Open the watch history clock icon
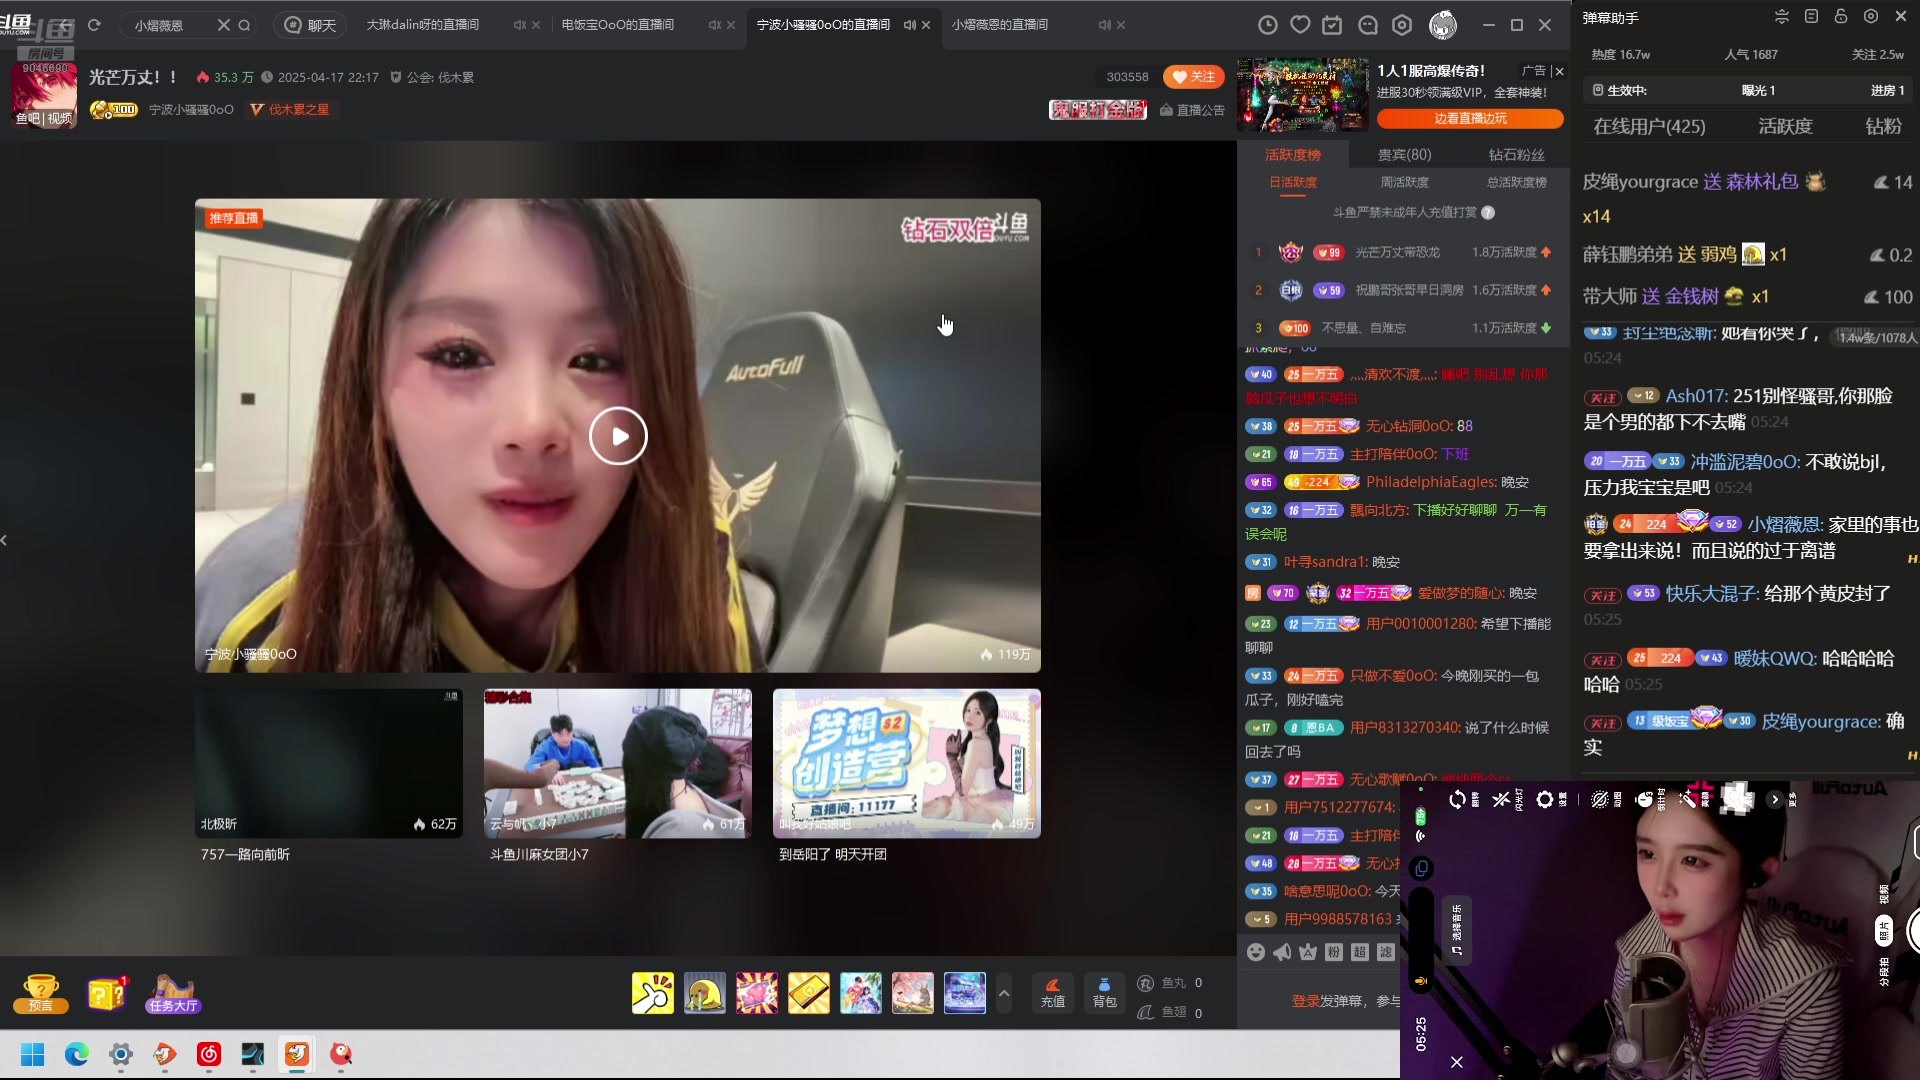The image size is (1920, 1080). [1267, 25]
